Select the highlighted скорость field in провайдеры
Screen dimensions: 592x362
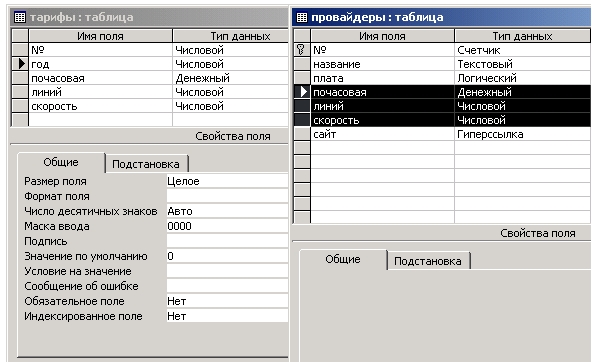coord(382,120)
